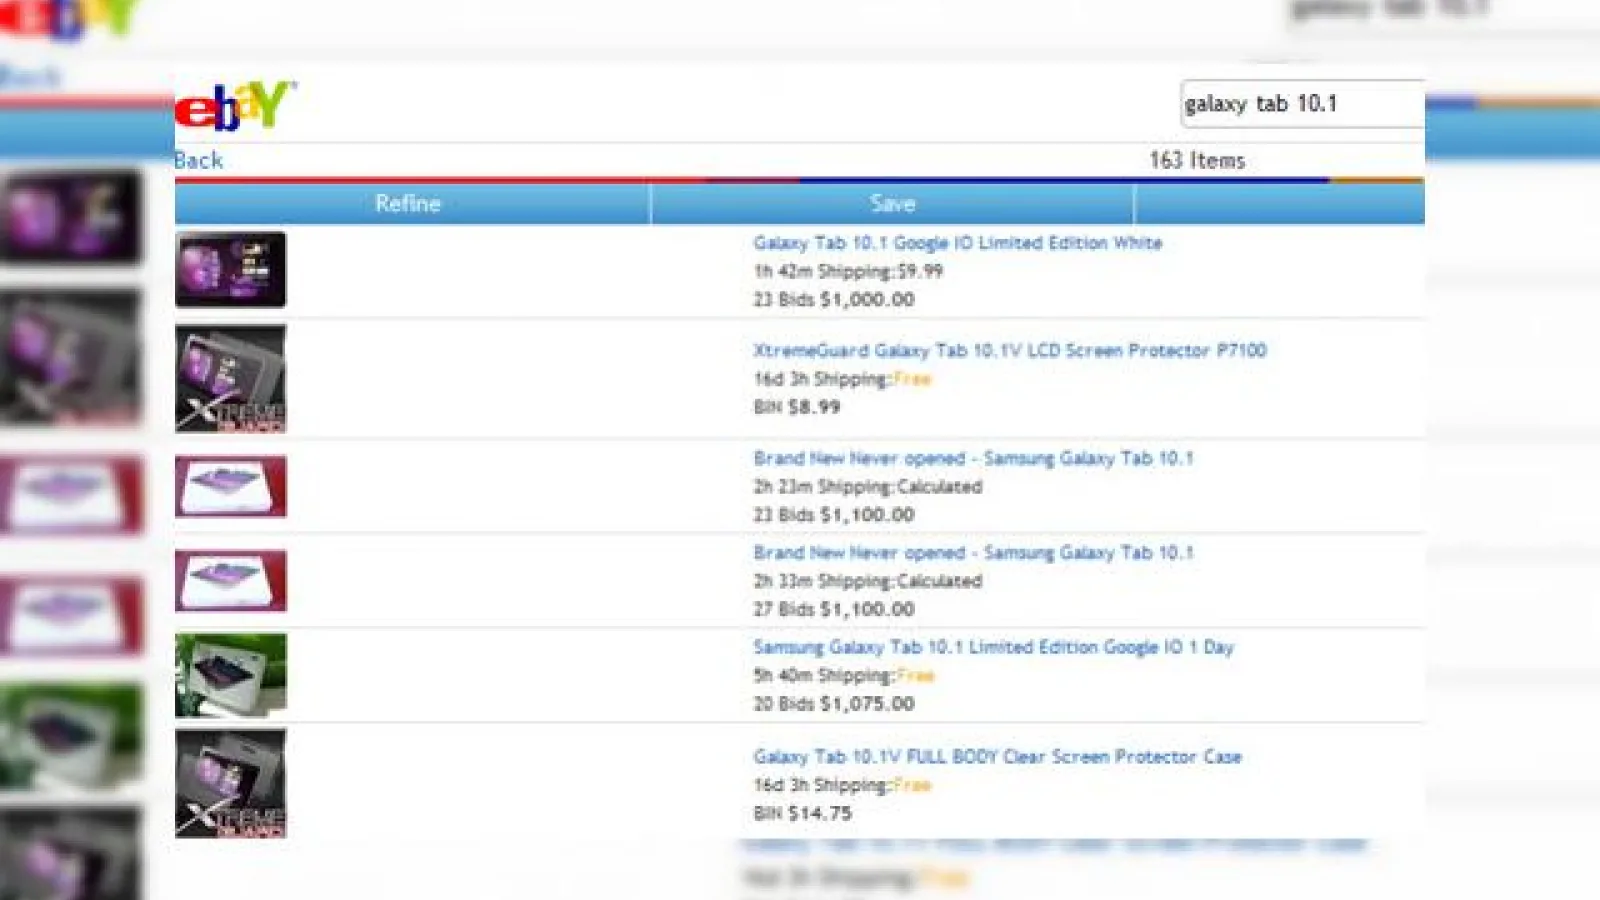
Task: Select the Save tab
Action: tap(892, 204)
